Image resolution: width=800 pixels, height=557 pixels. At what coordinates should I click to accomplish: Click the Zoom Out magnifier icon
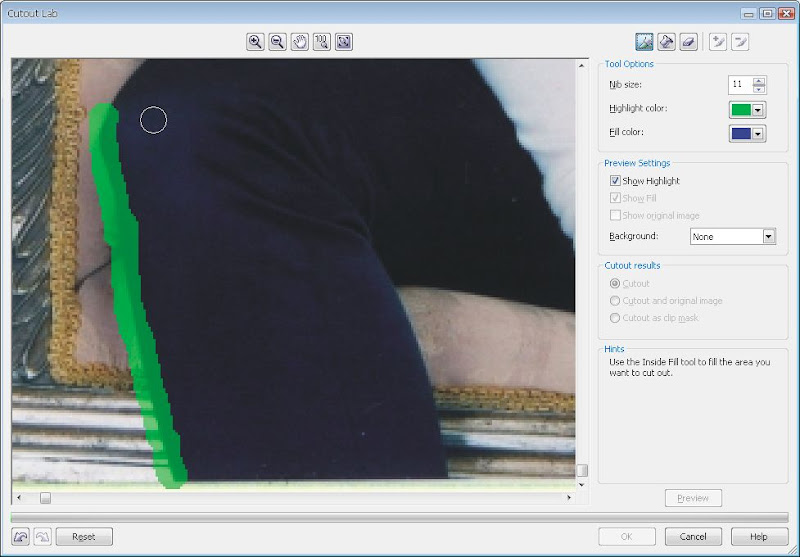[x=278, y=42]
